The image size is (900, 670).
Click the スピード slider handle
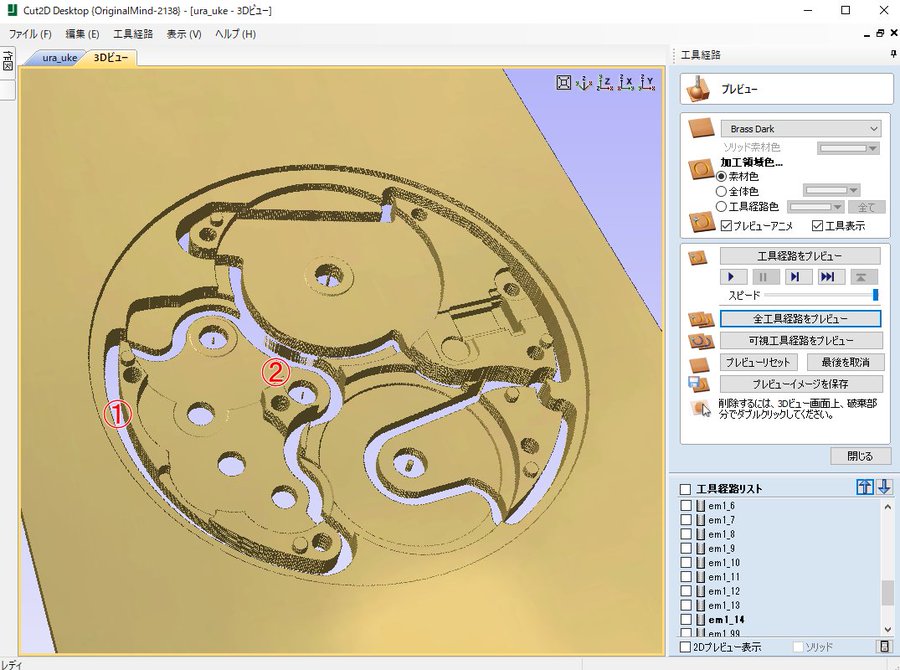[875, 295]
